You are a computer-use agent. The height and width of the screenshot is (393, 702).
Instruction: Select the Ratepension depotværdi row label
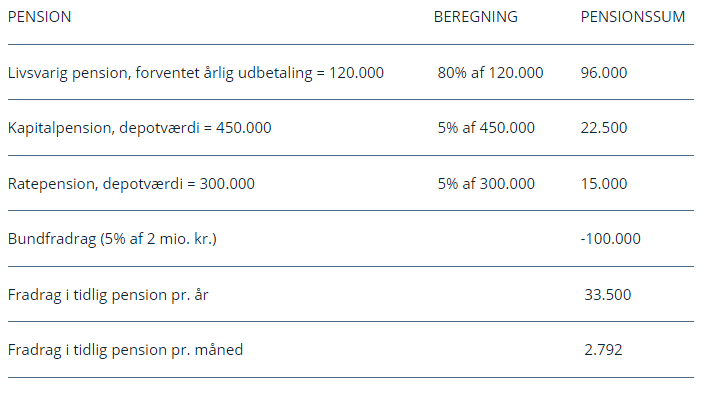(x=131, y=184)
